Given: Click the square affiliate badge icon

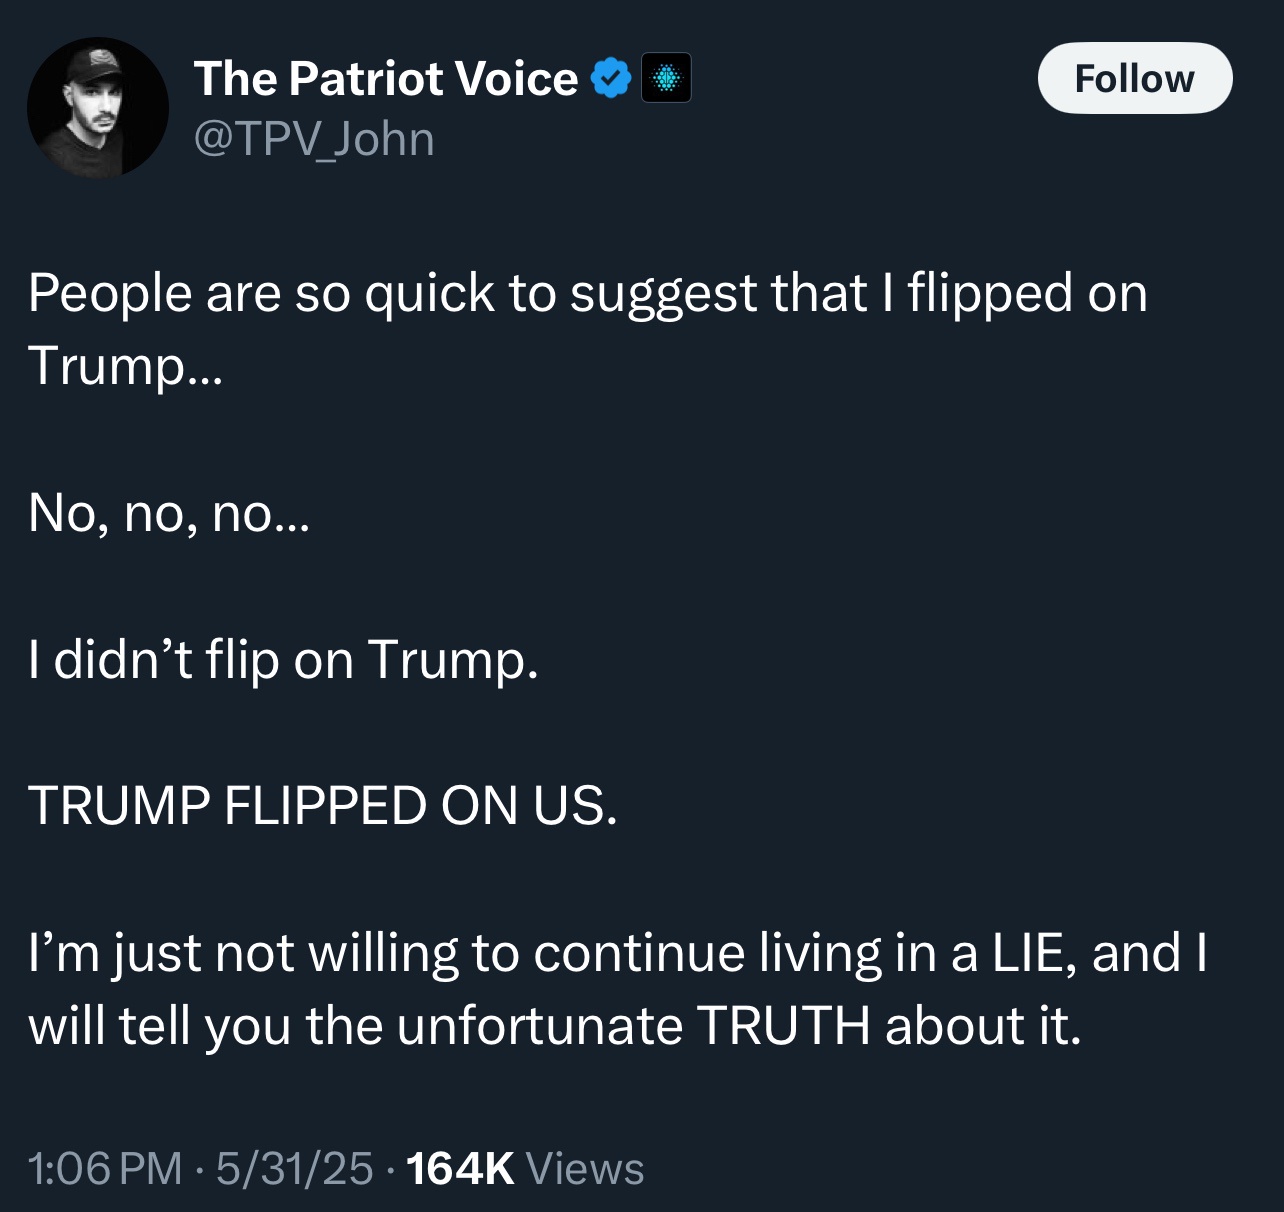Looking at the screenshot, I should click(666, 78).
